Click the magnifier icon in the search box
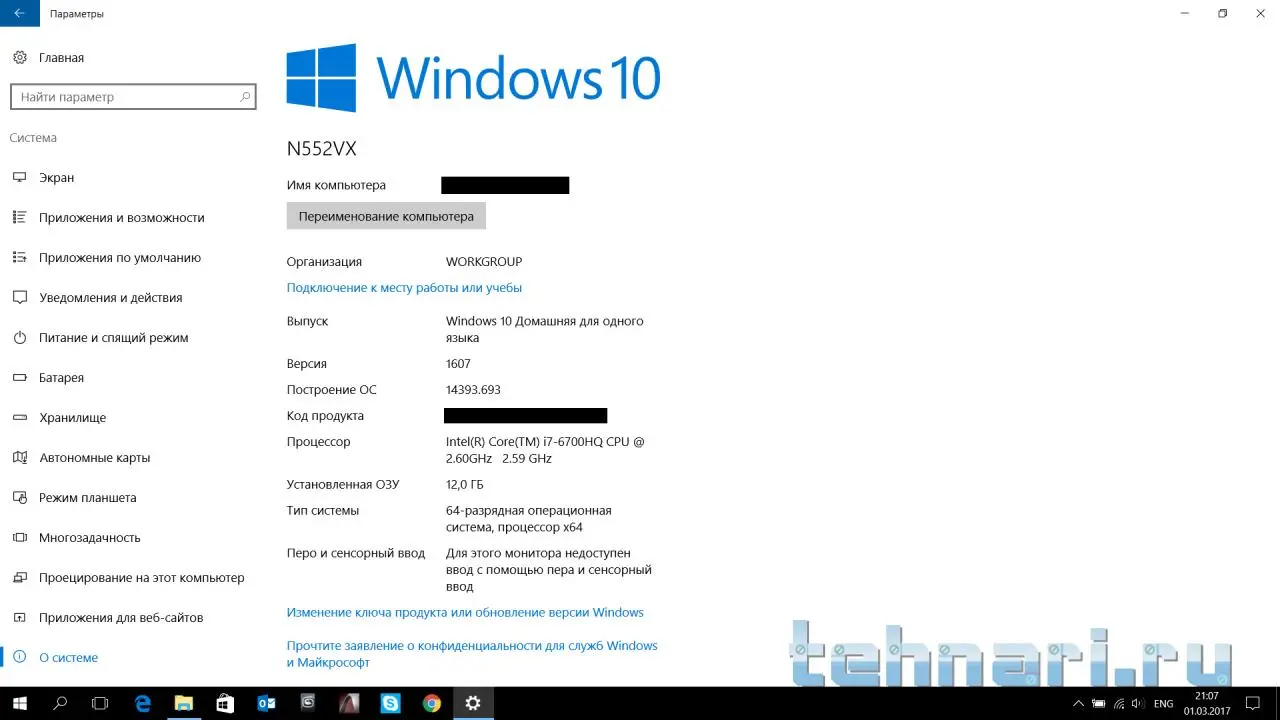Image resolution: width=1280 pixels, height=720 pixels. pos(245,97)
